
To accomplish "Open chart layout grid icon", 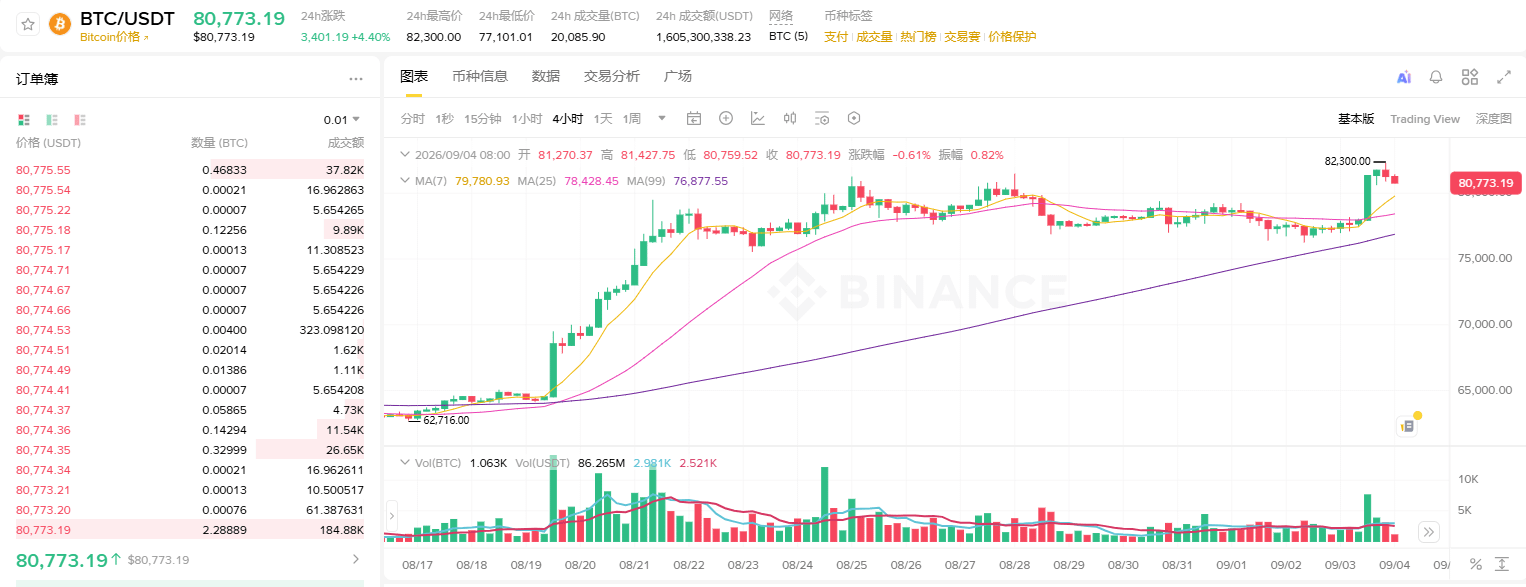I will click(x=1469, y=77).
